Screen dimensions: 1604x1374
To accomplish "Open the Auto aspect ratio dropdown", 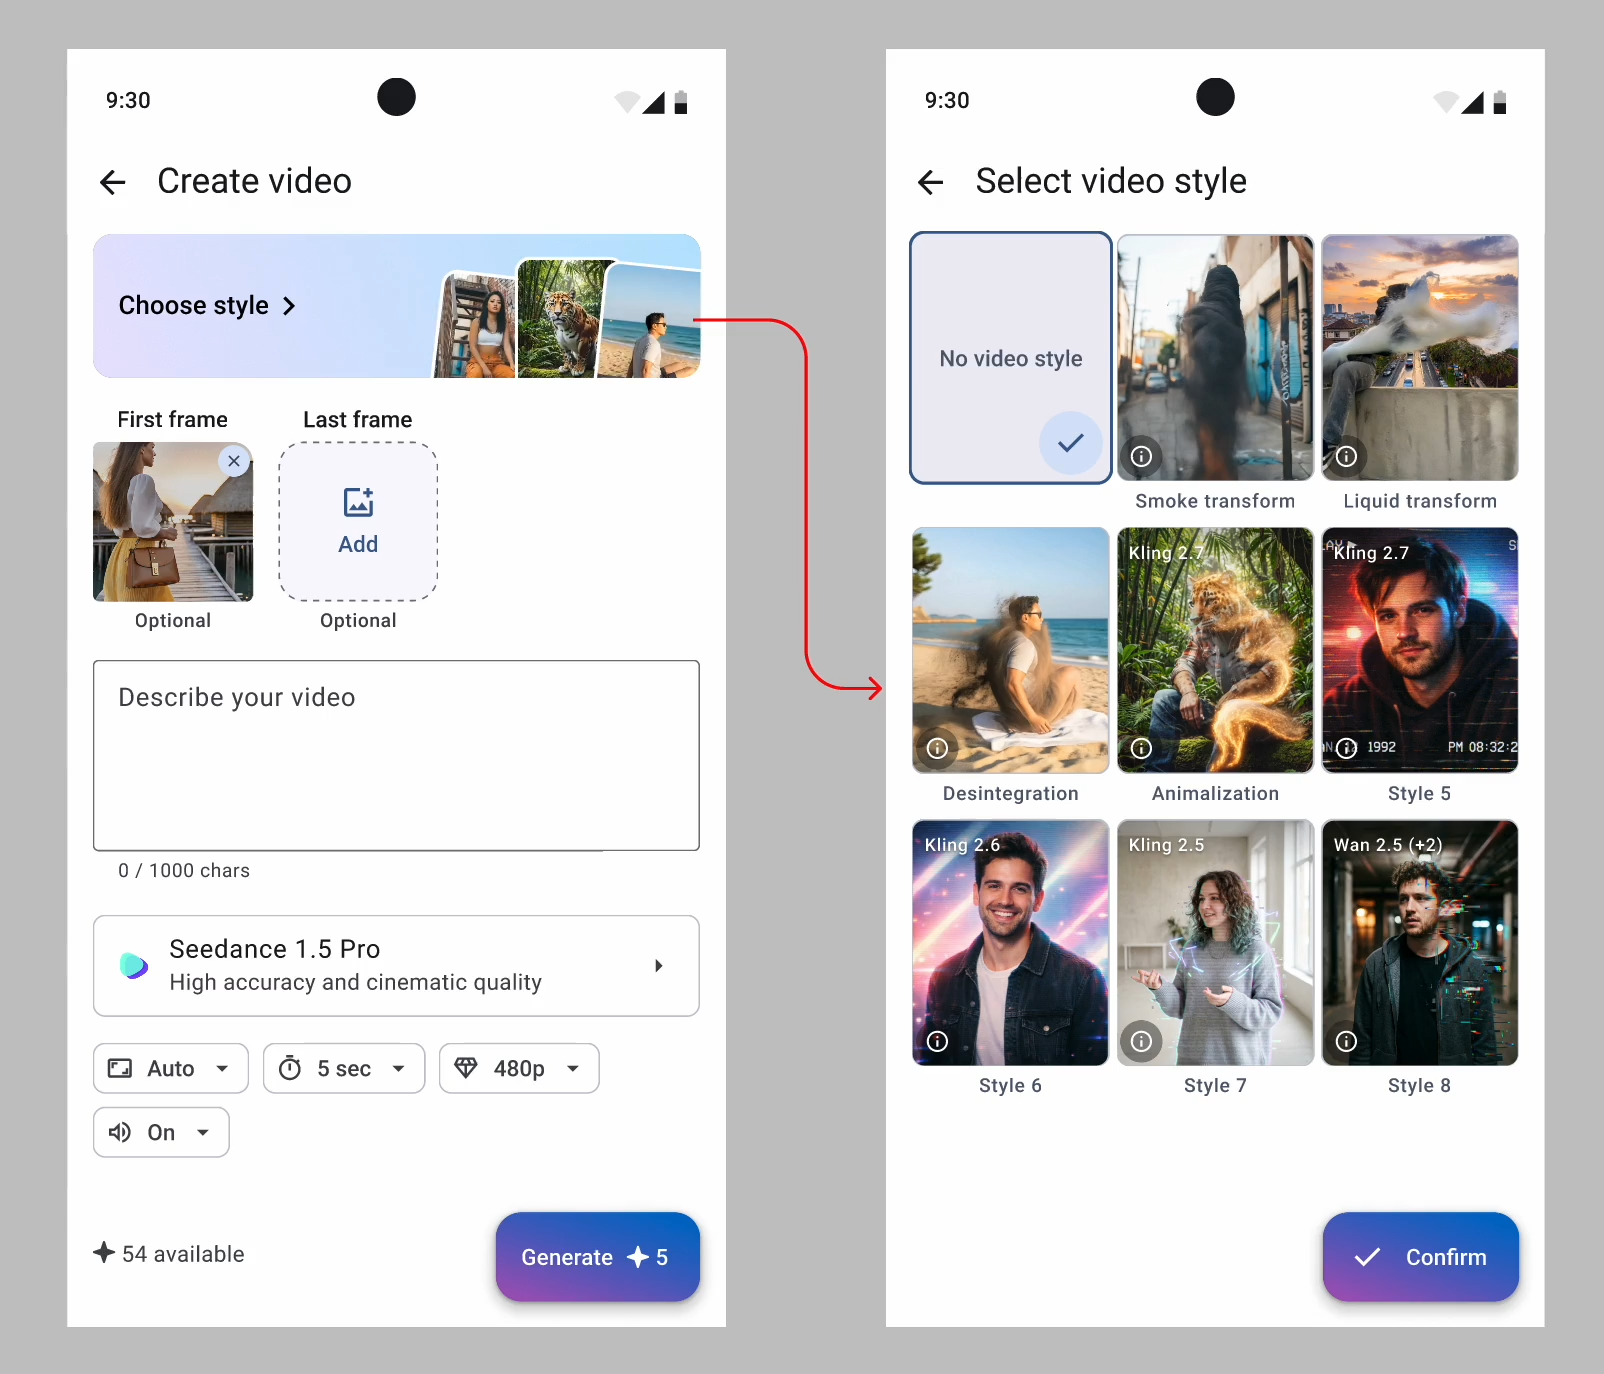I will point(171,1069).
